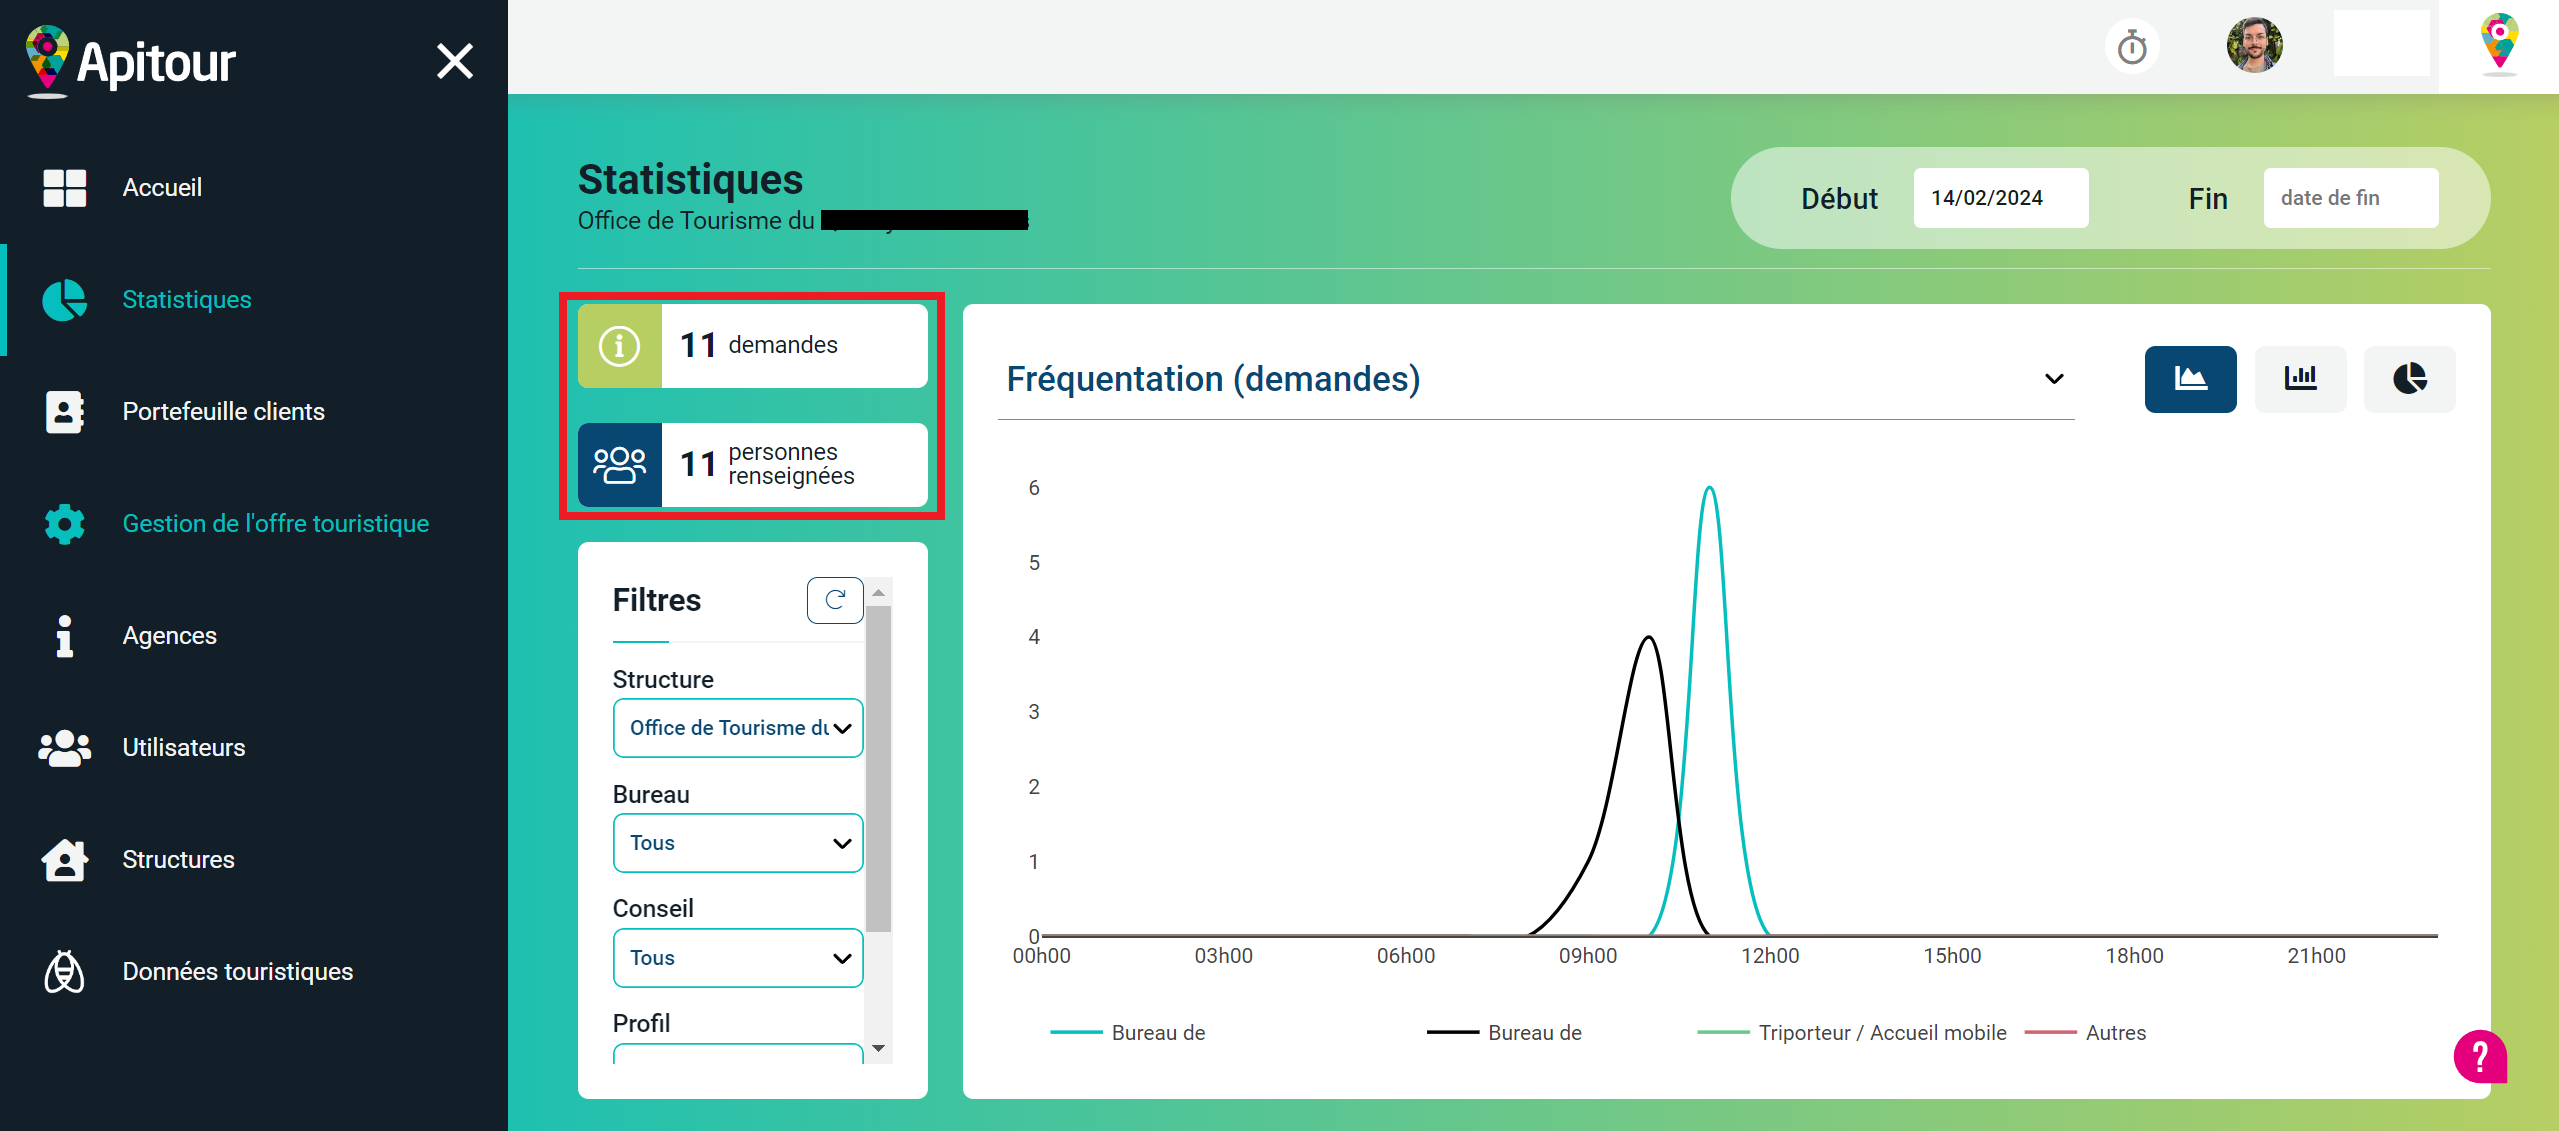This screenshot has width=2559, height=1131.
Task: Go to Portefeuille clients menu
Action: tap(223, 412)
